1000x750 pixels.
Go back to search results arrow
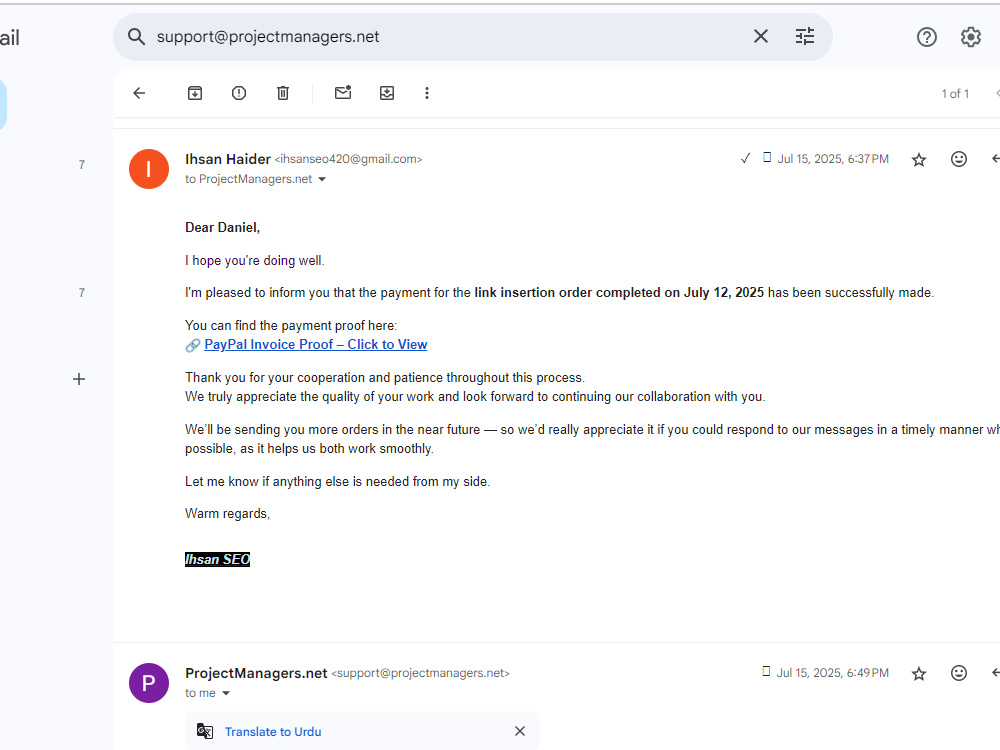pyautogui.click(x=139, y=93)
